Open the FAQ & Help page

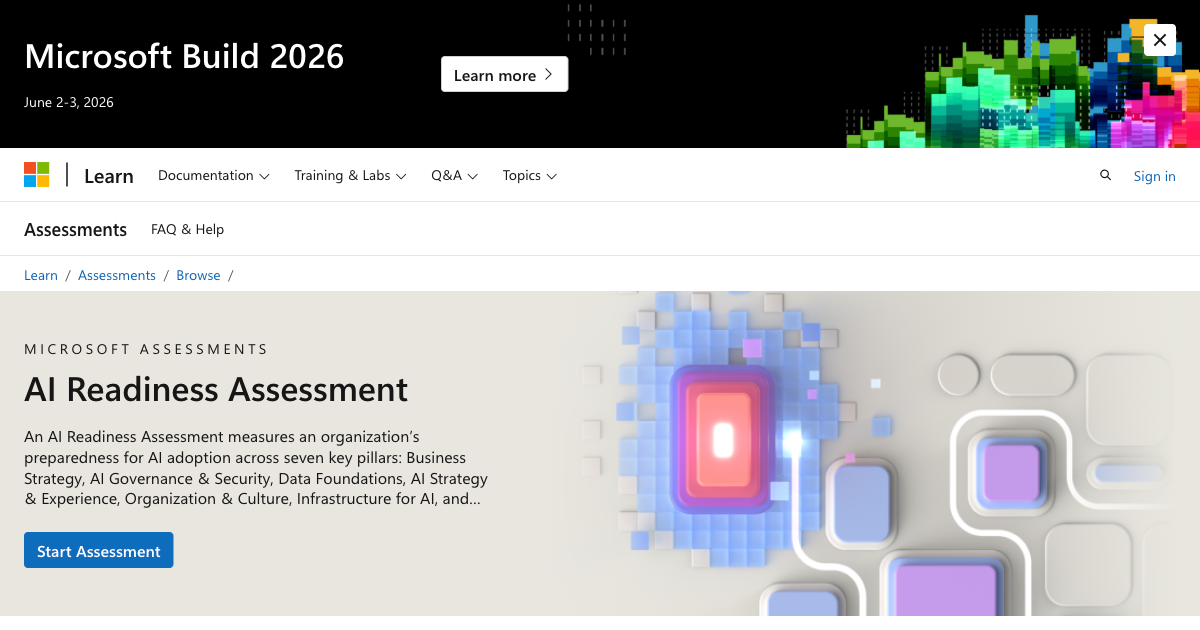(188, 229)
